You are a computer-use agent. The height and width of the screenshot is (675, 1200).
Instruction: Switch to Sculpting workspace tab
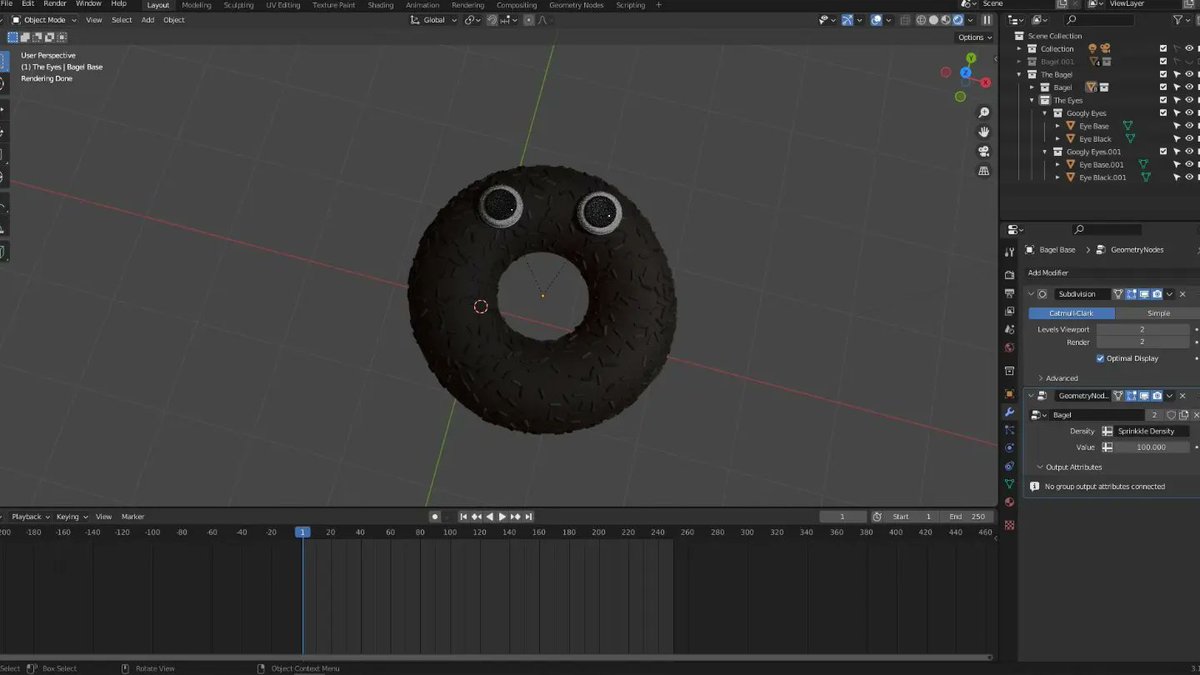tap(239, 5)
